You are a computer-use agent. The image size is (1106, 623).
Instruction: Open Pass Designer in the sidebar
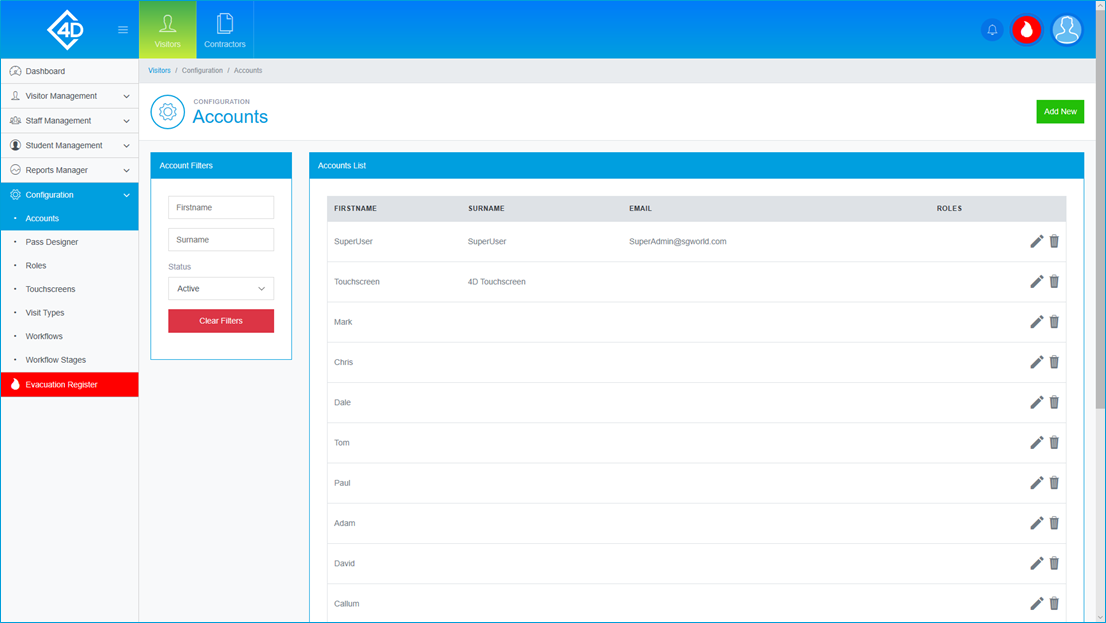pos(70,242)
